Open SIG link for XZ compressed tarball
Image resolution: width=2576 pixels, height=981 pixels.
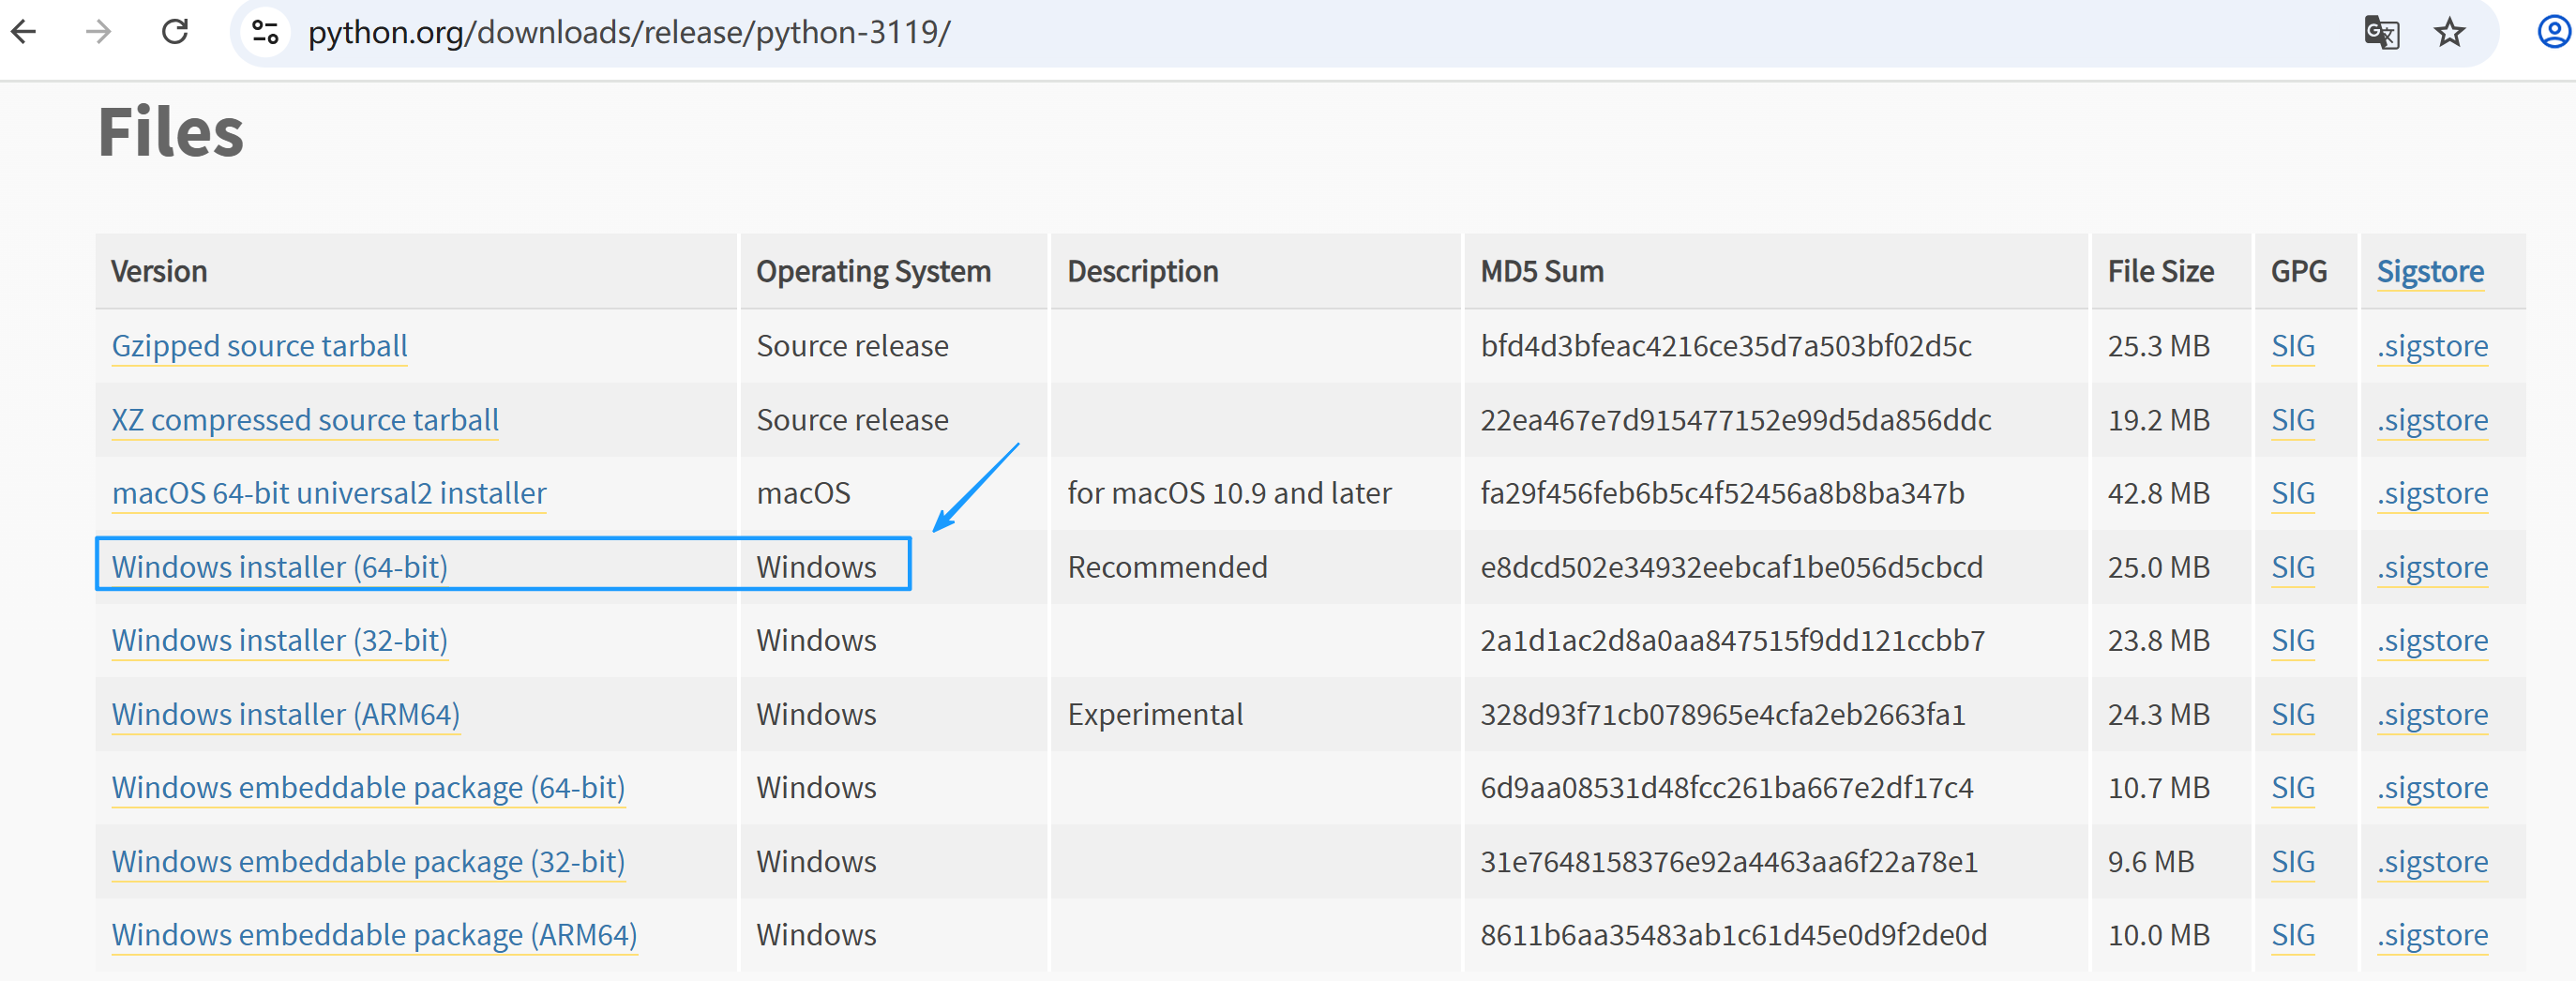[x=2293, y=420]
